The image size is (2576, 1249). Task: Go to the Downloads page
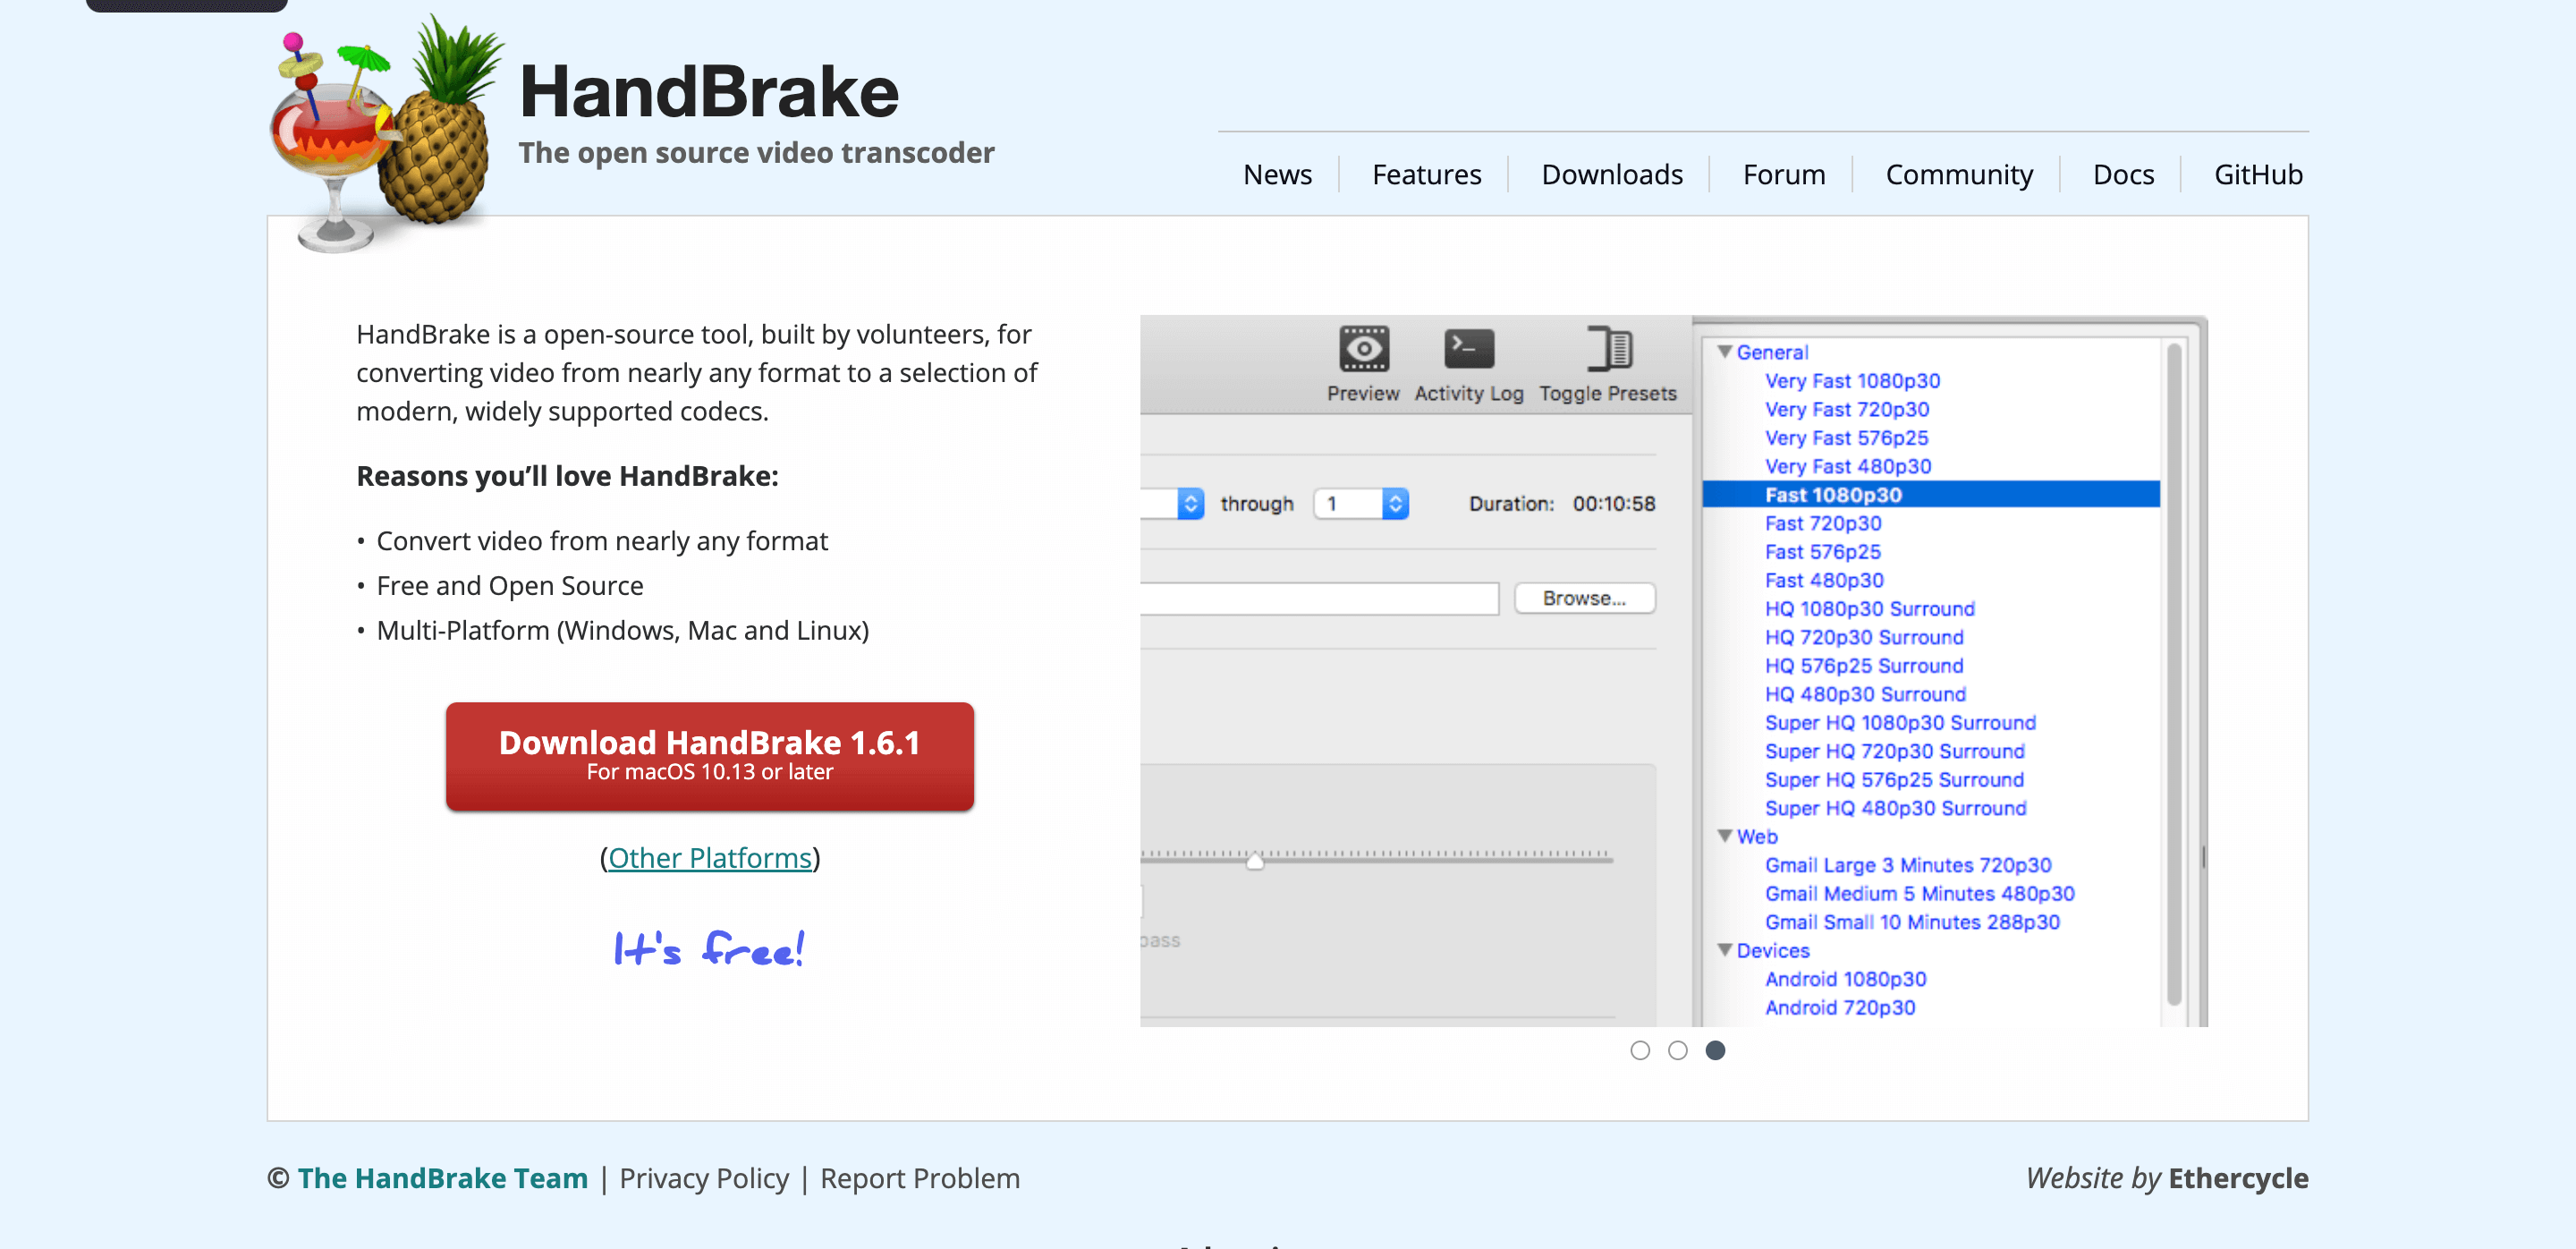[x=1611, y=174]
